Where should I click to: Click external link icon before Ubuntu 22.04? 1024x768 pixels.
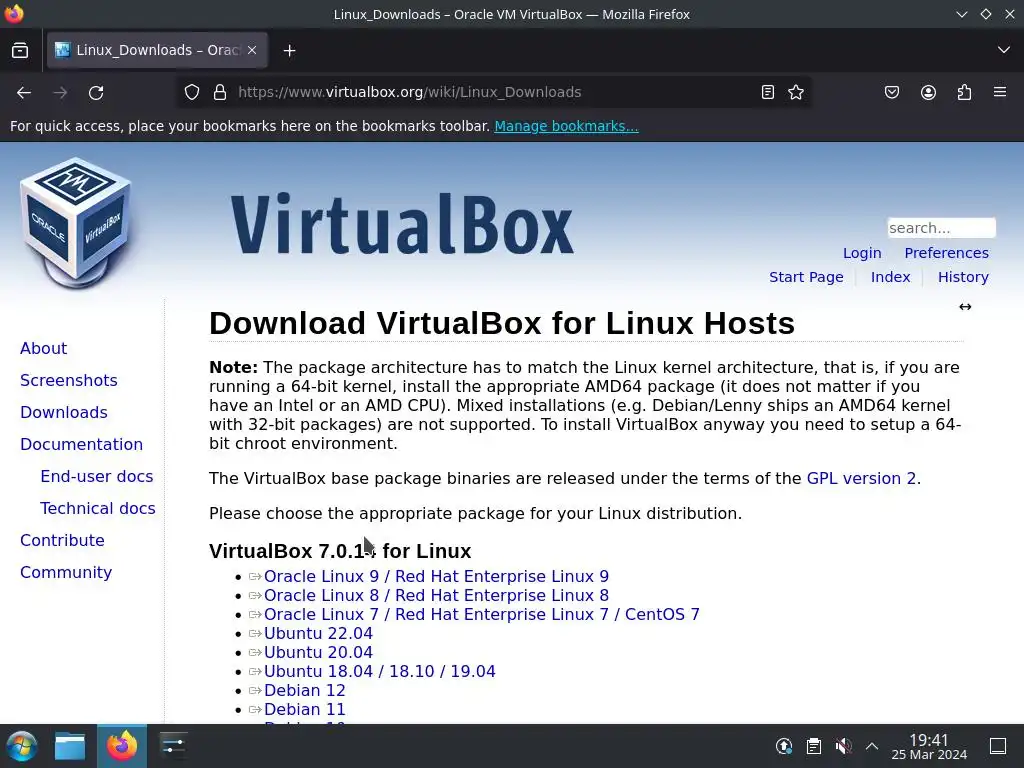tap(255, 633)
